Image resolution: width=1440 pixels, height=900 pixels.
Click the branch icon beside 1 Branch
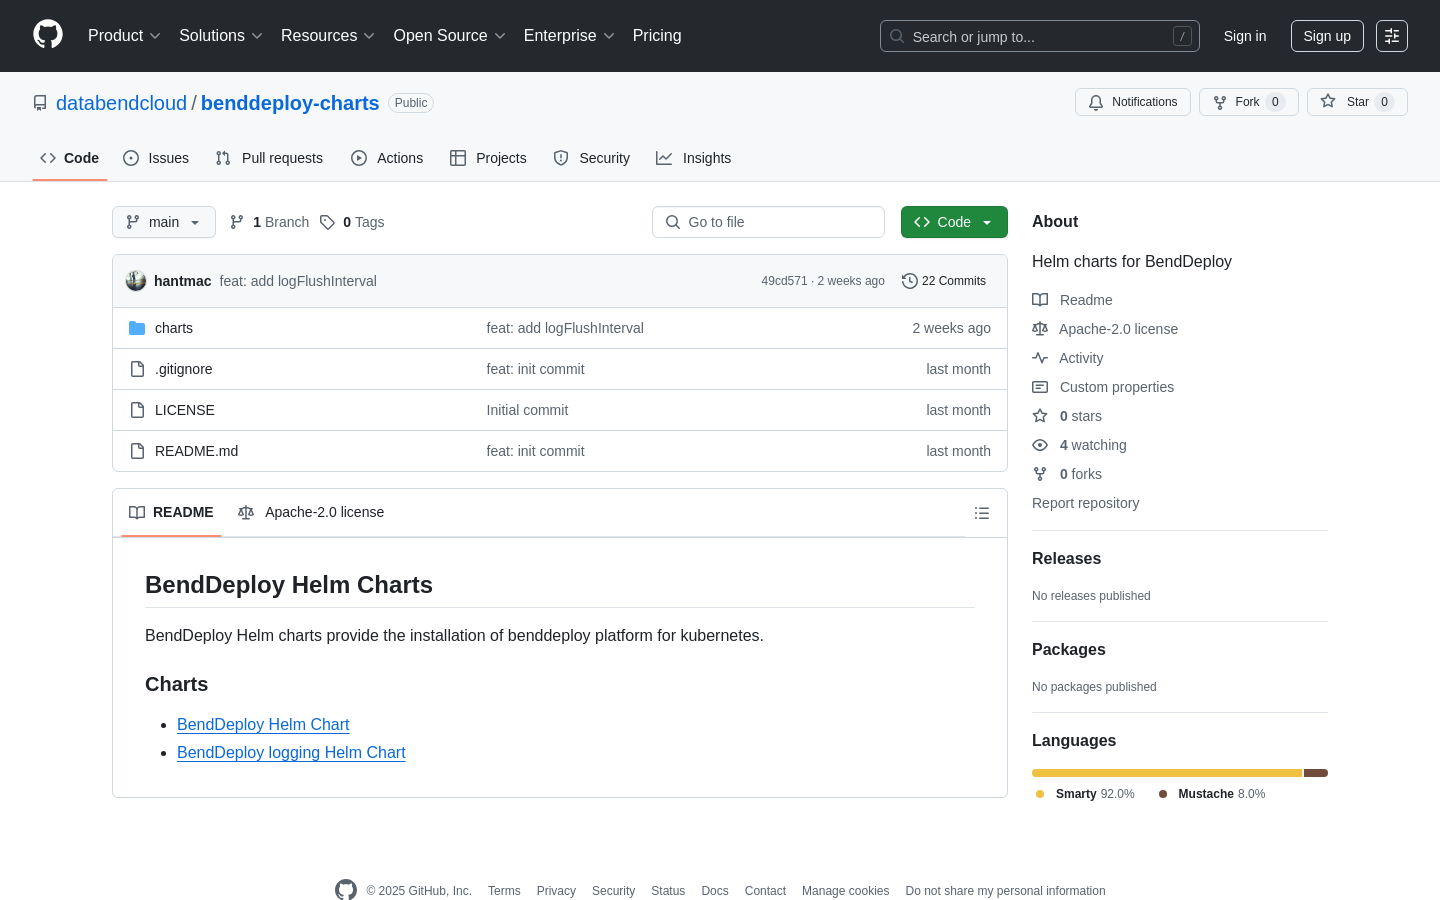point(237,222)
